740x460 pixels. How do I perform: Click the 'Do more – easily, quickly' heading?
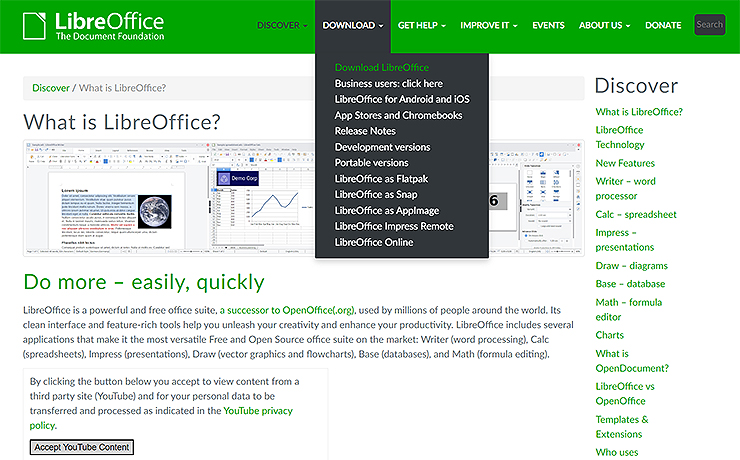[144, 282]
